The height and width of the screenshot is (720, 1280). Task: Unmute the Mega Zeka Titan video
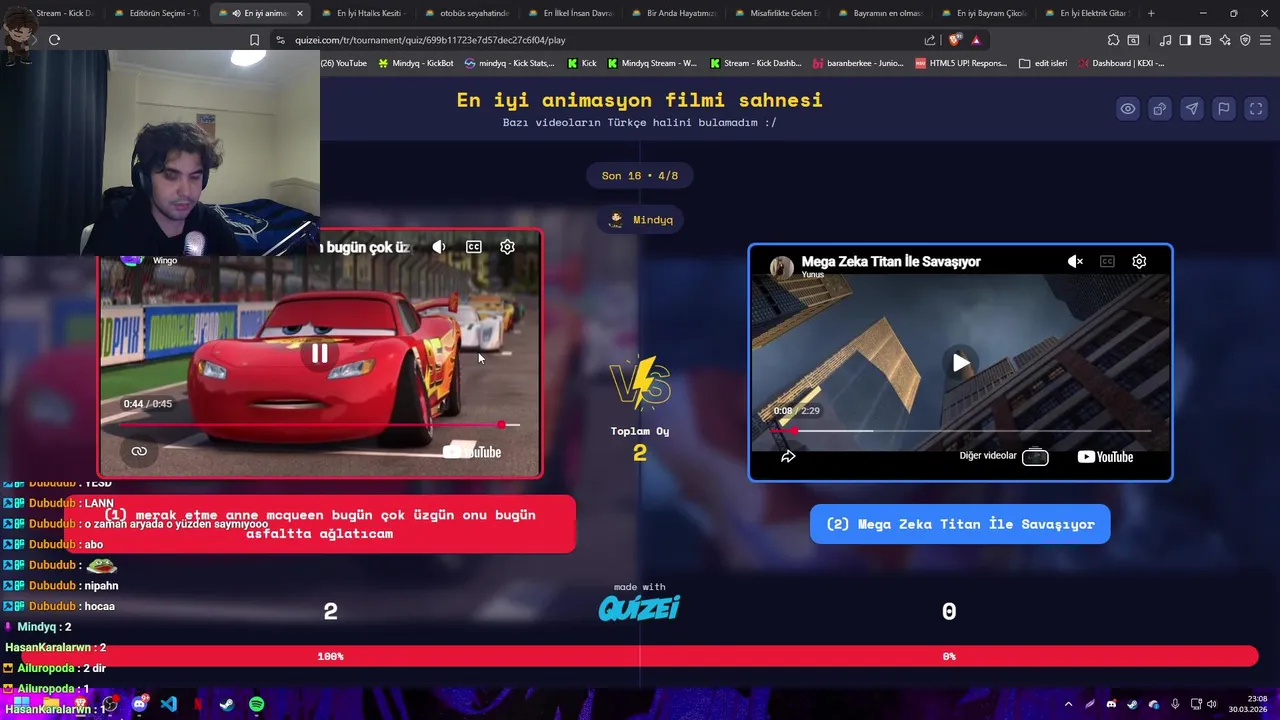pyautogui.click(x=1075, y=261)
